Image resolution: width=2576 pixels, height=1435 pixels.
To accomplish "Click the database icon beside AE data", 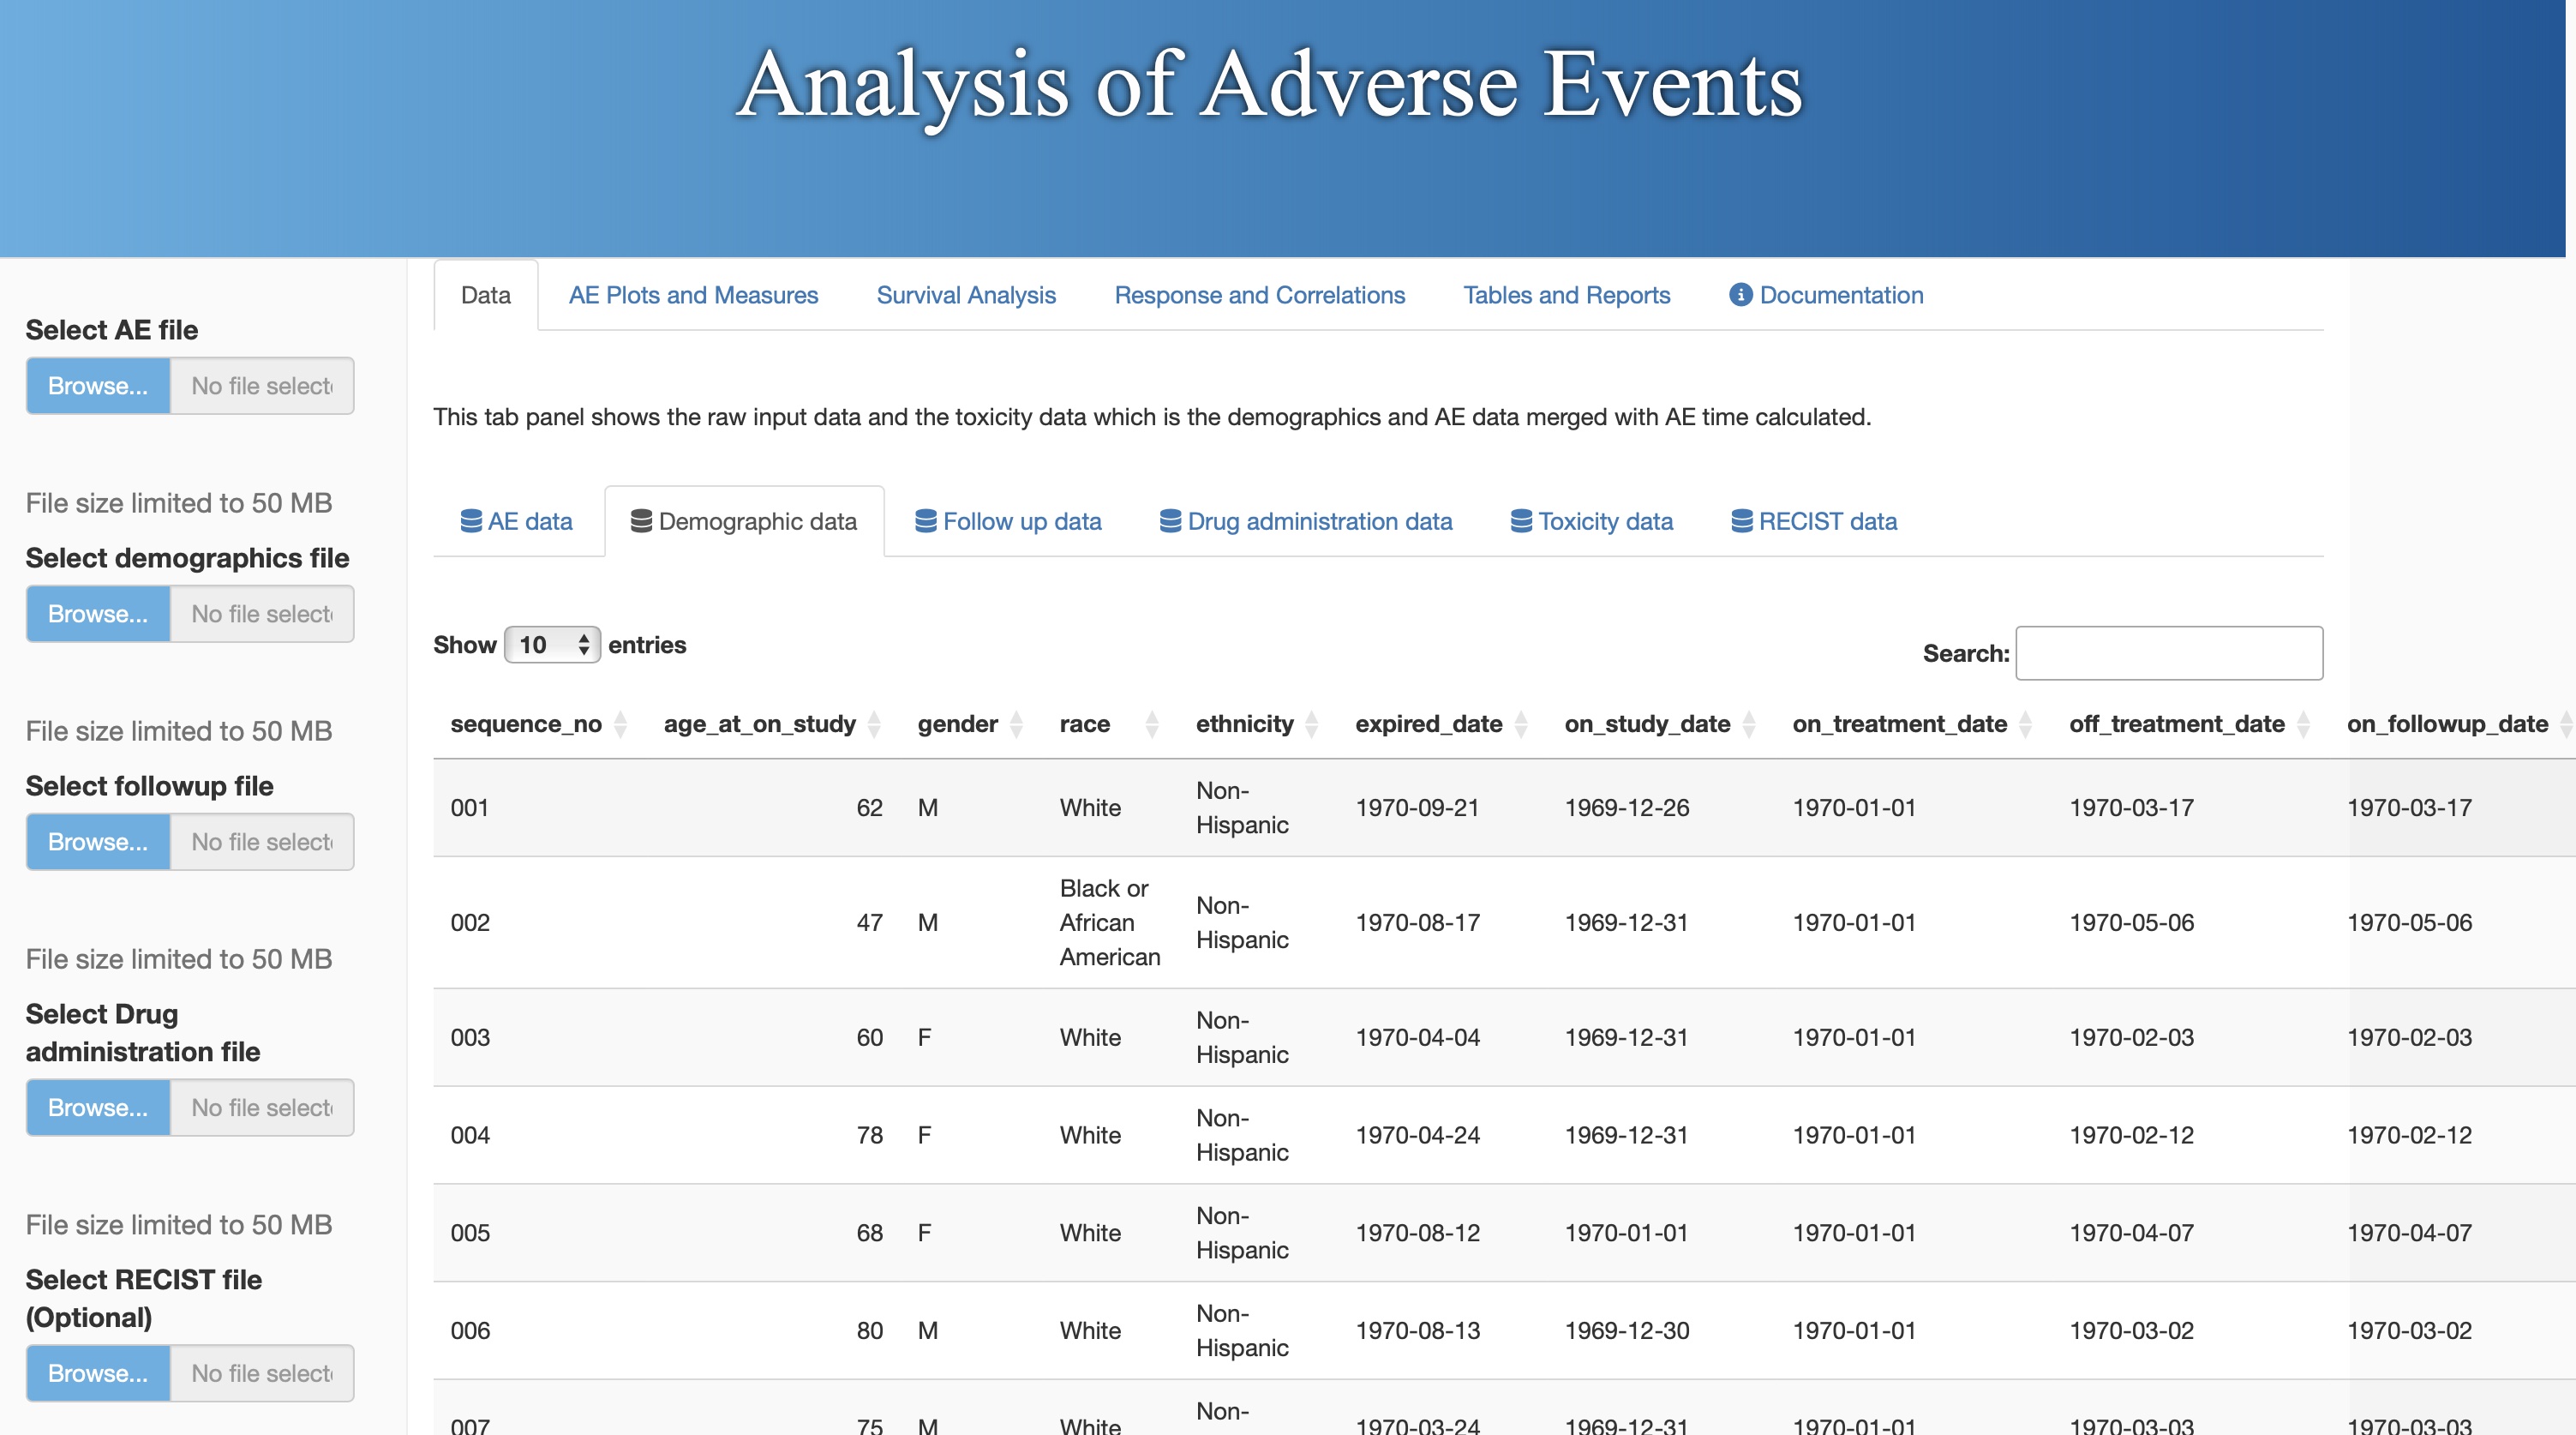I will [470, 521].
